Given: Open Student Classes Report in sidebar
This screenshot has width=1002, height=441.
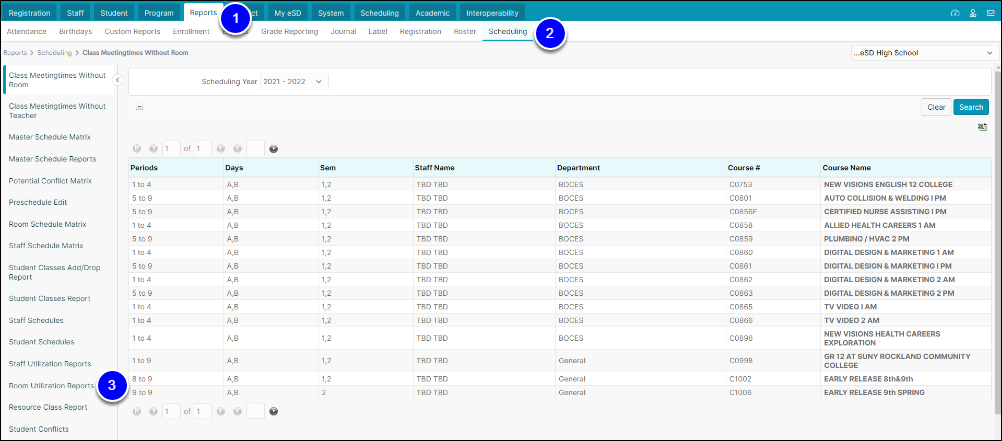Looking at the screenshot, I should [x=49, y=298].
